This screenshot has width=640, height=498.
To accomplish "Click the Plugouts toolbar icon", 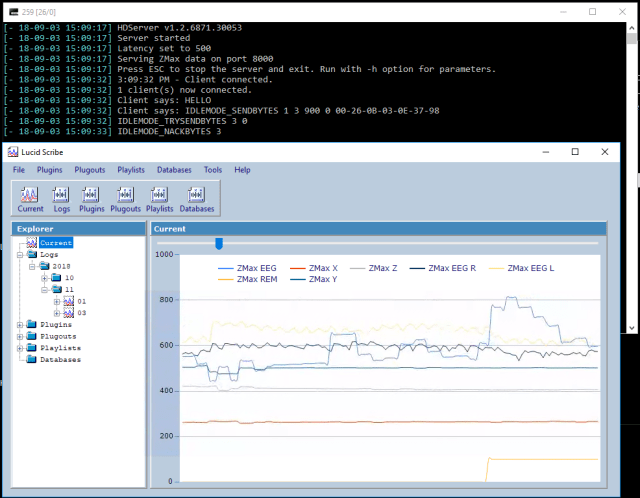I will (125, 198).
